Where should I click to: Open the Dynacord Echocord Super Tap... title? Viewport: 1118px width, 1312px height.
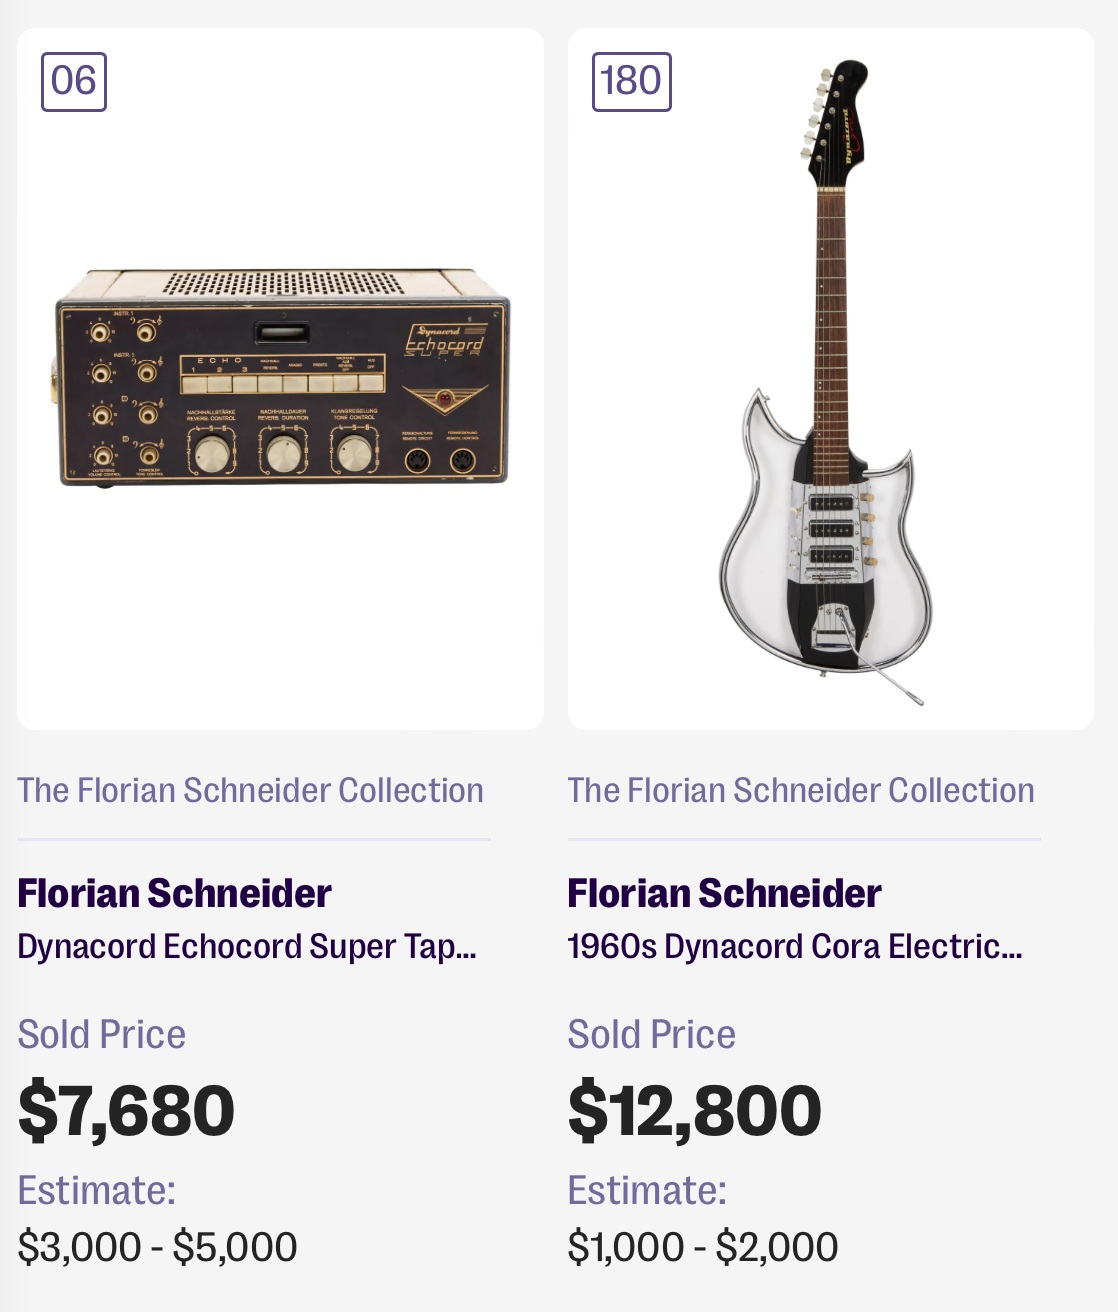(247, 946)
